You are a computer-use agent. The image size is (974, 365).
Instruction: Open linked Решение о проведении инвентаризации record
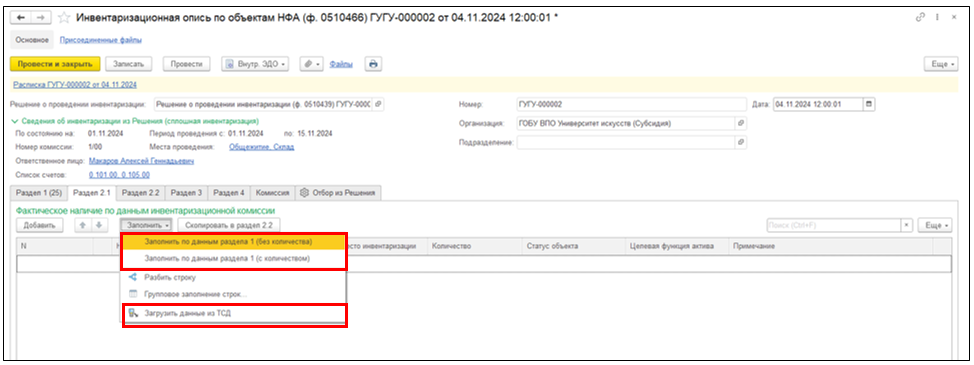pos(378,104)
